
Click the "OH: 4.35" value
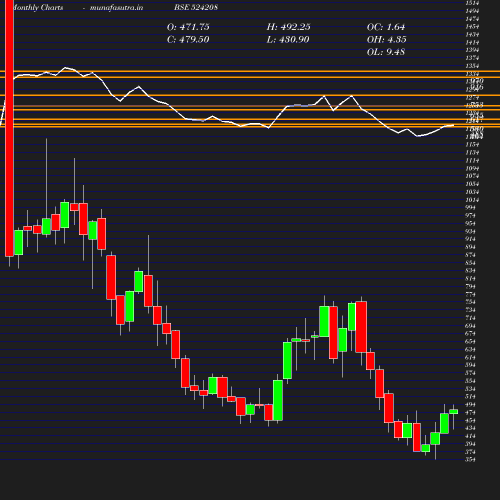click(x=387, y=40)
